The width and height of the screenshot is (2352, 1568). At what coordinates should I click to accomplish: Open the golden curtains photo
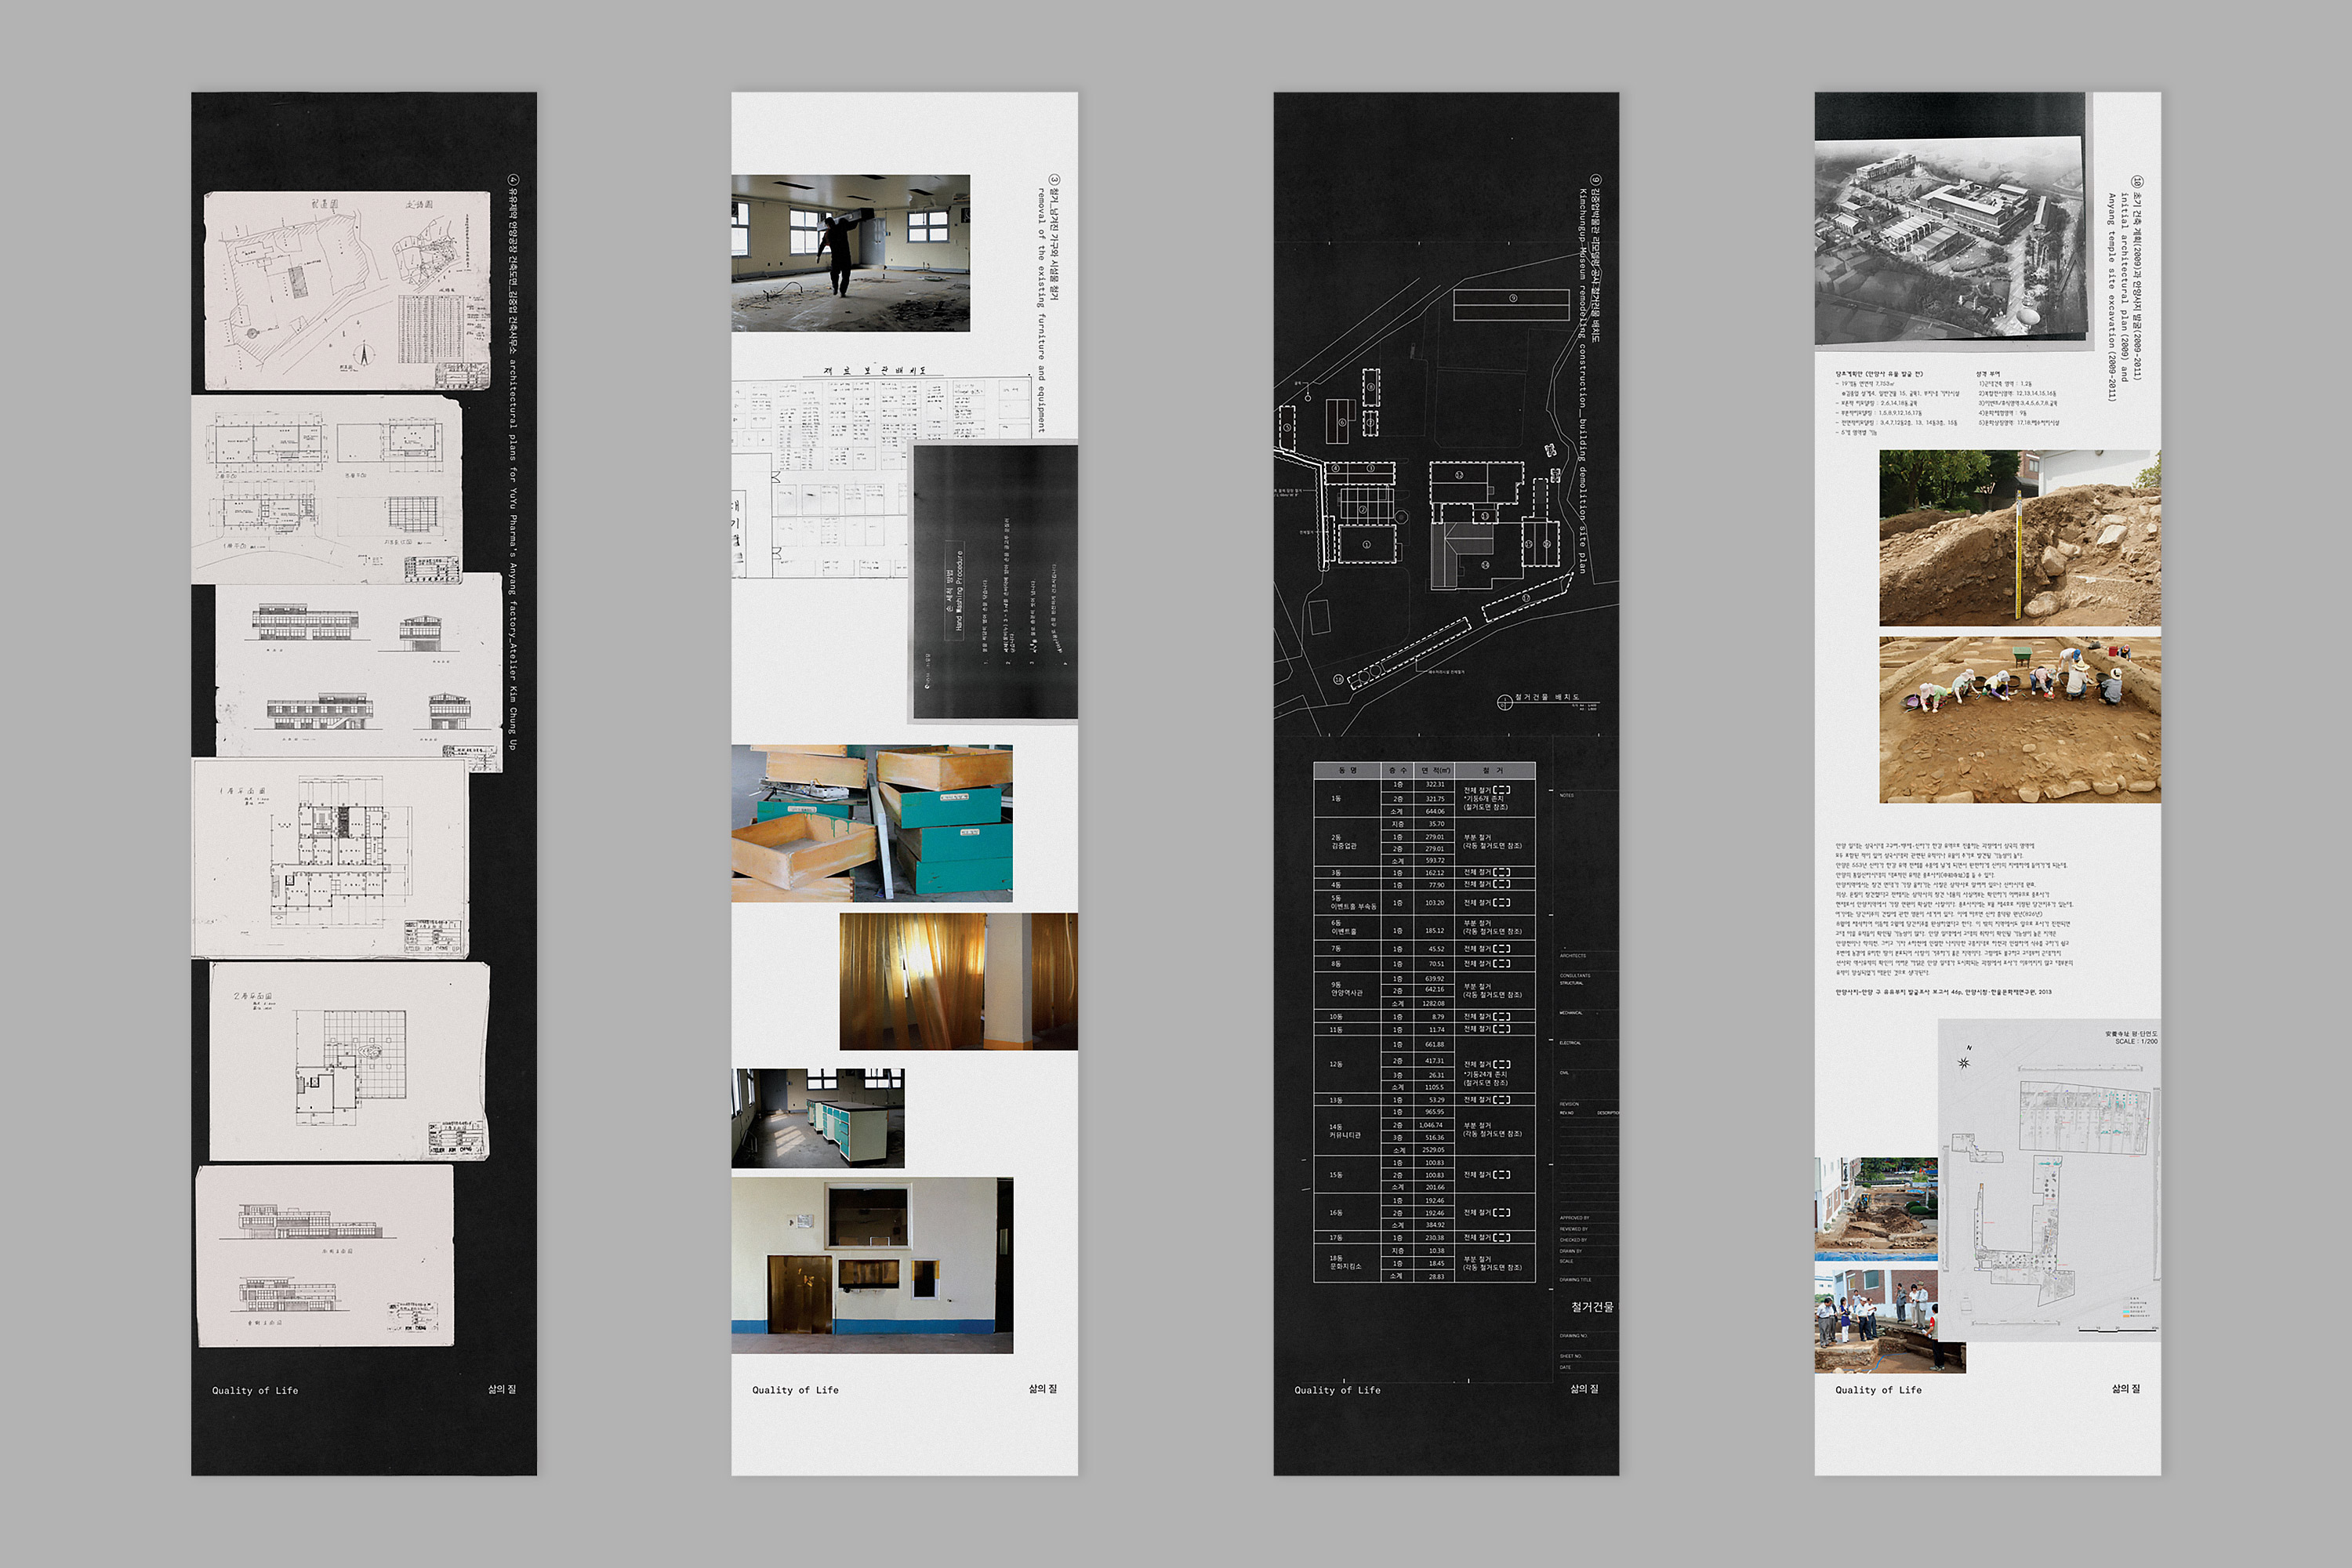click(x=958, y=981)
